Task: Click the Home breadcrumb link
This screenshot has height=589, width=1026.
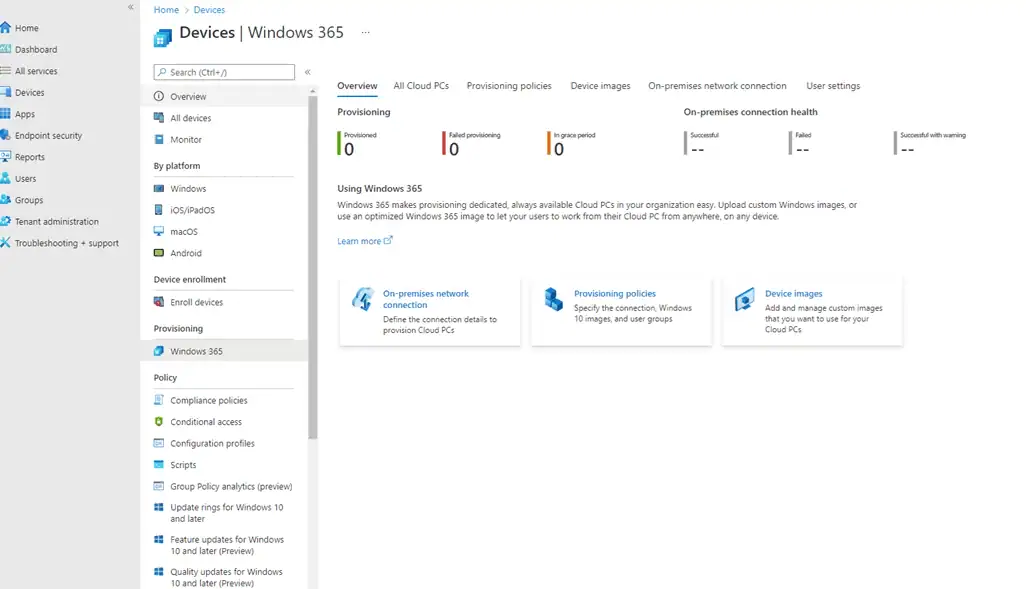Action: point(166,10)
